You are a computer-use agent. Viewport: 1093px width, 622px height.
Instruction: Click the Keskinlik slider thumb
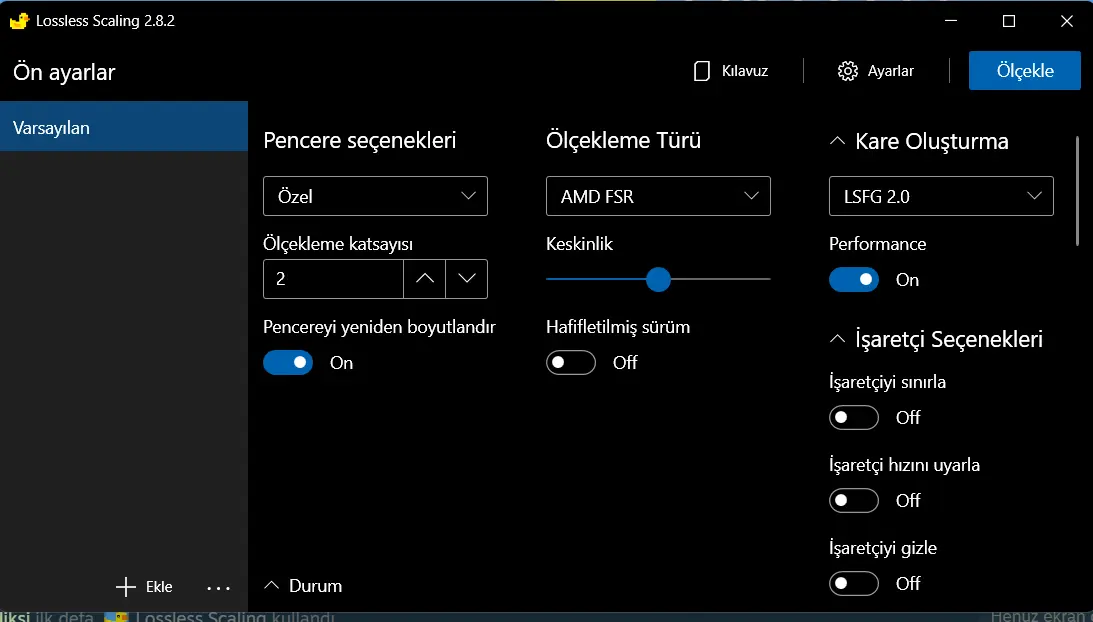(x=658, y=279)
